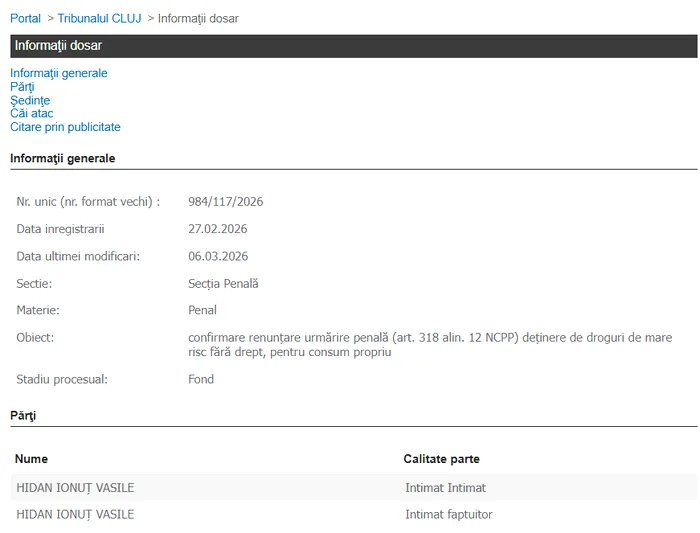Click the Nume column header
The width and height of the screenshot is (700, 533).
coord(31,459)
